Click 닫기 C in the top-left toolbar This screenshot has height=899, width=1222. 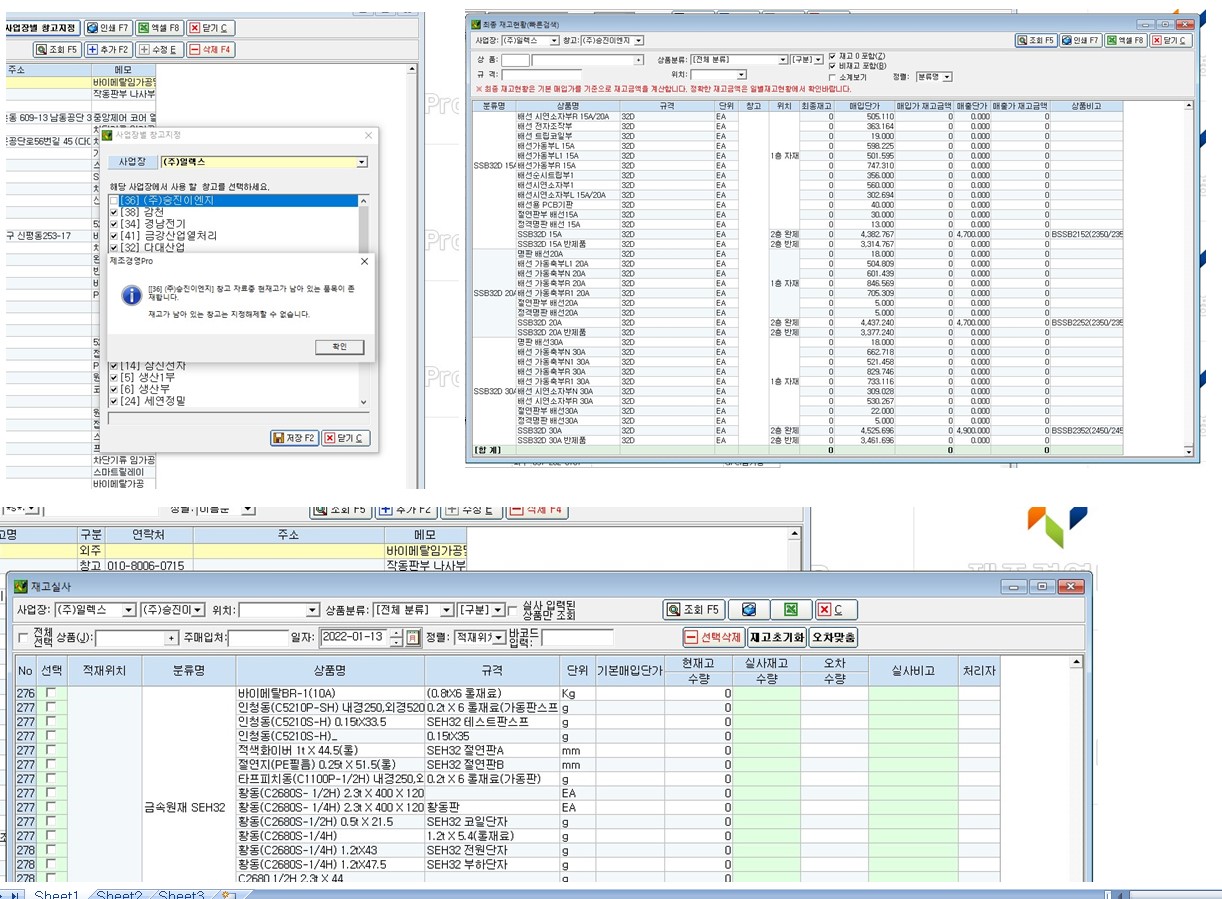[212, 28]
